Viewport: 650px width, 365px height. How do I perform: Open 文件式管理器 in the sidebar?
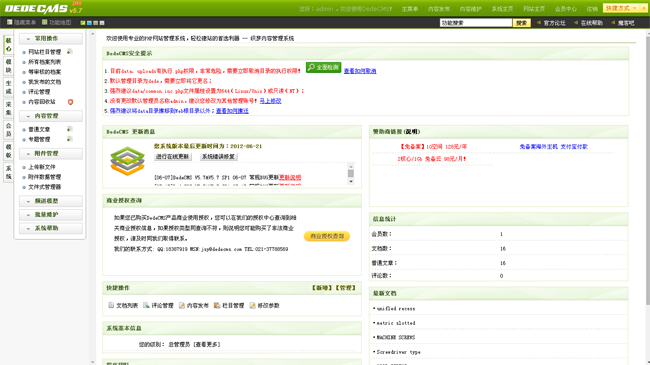pos(44,187)
